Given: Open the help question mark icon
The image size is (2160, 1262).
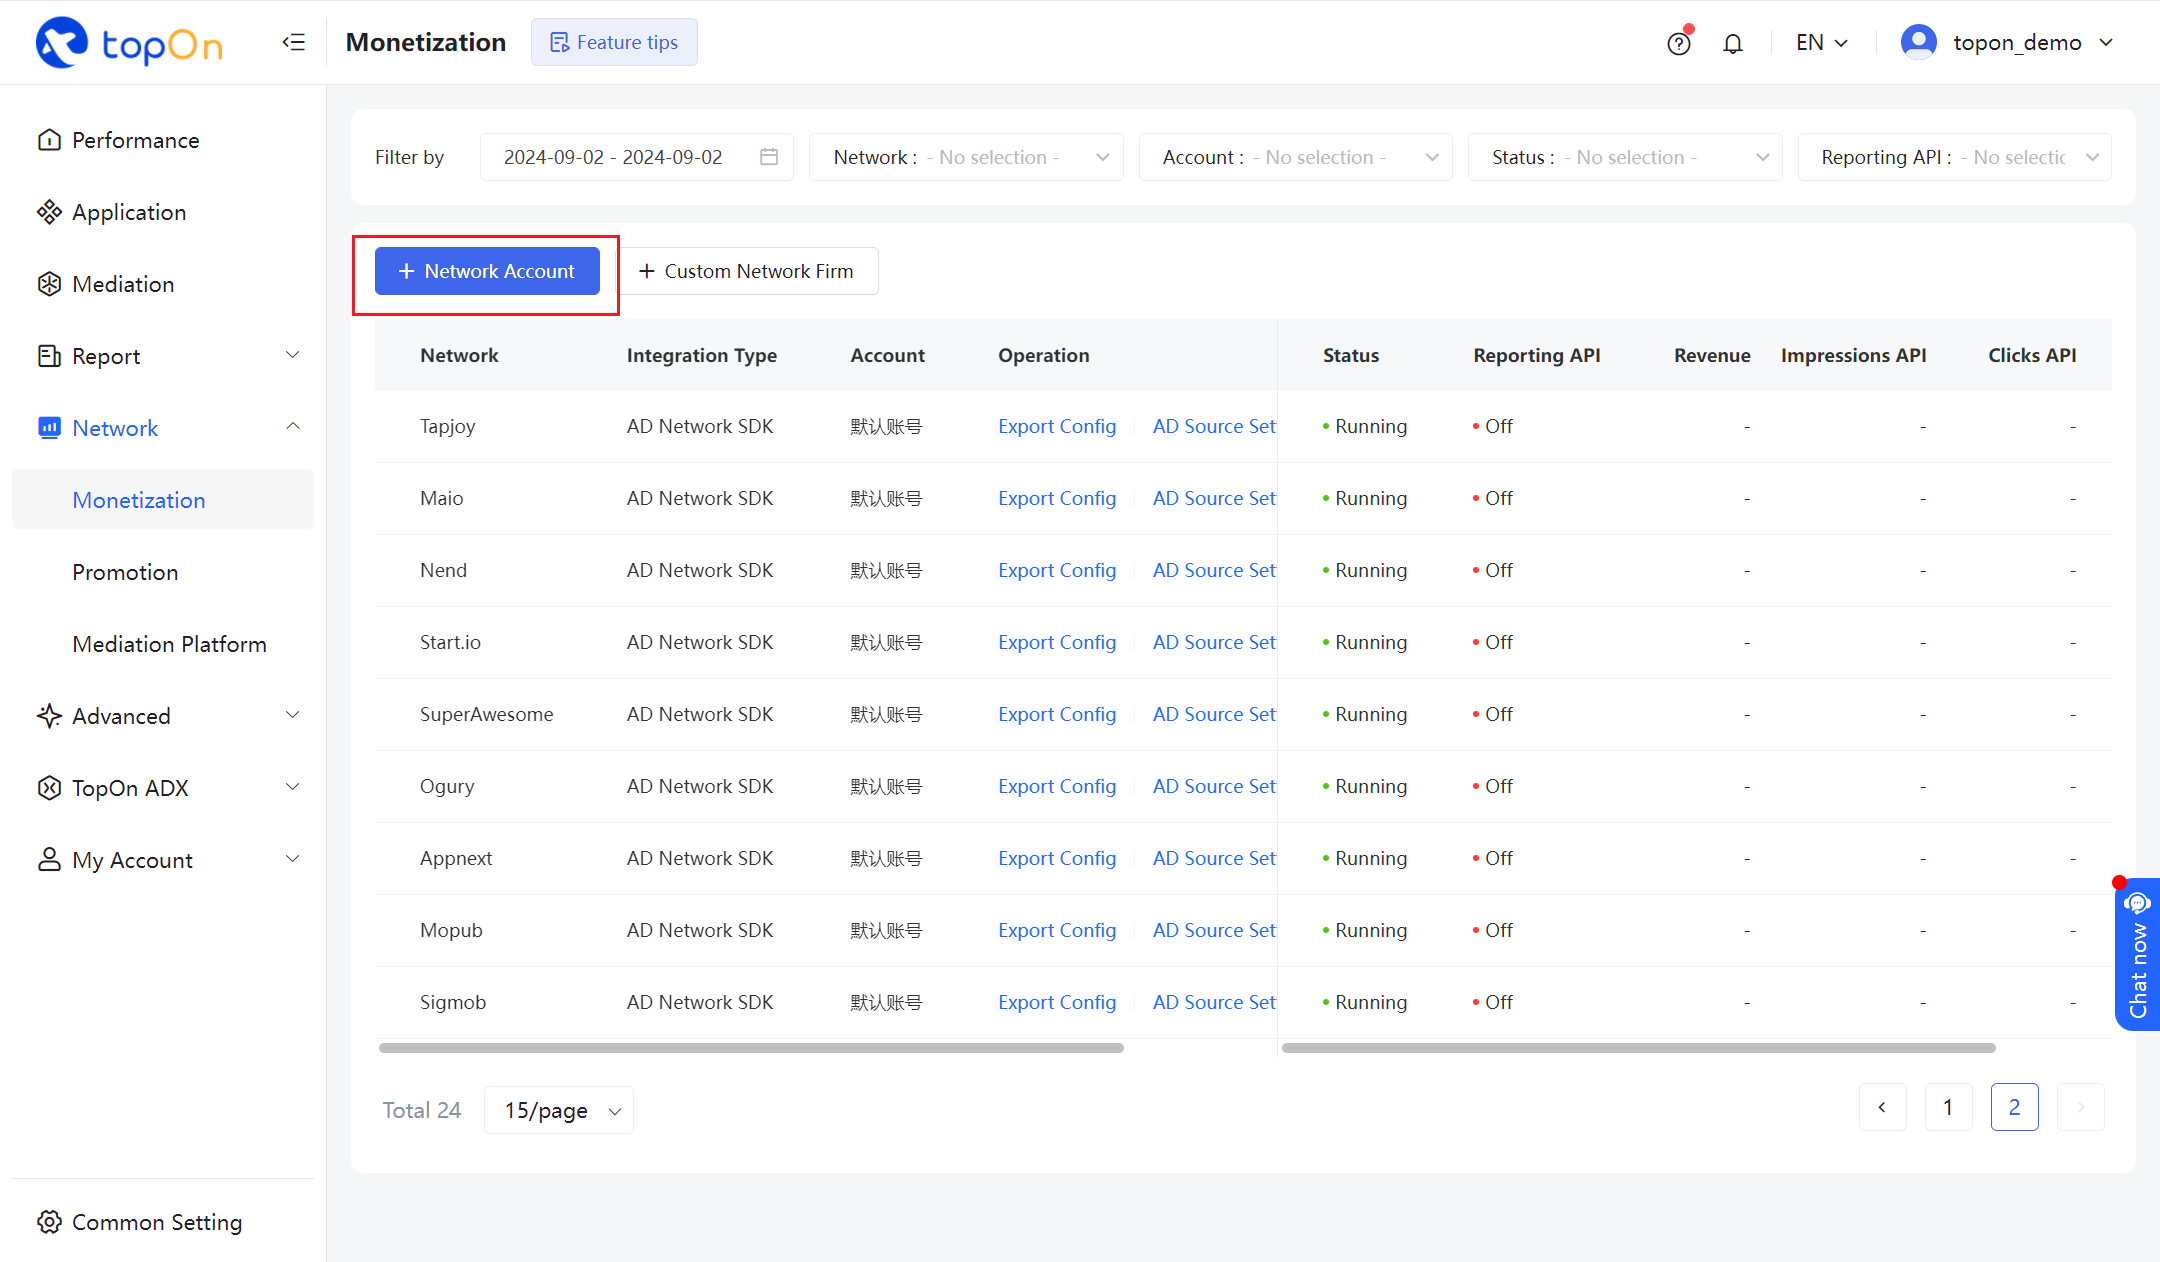Looking at the screenshot, I should pyautogui.click(x=1679, y=43).
